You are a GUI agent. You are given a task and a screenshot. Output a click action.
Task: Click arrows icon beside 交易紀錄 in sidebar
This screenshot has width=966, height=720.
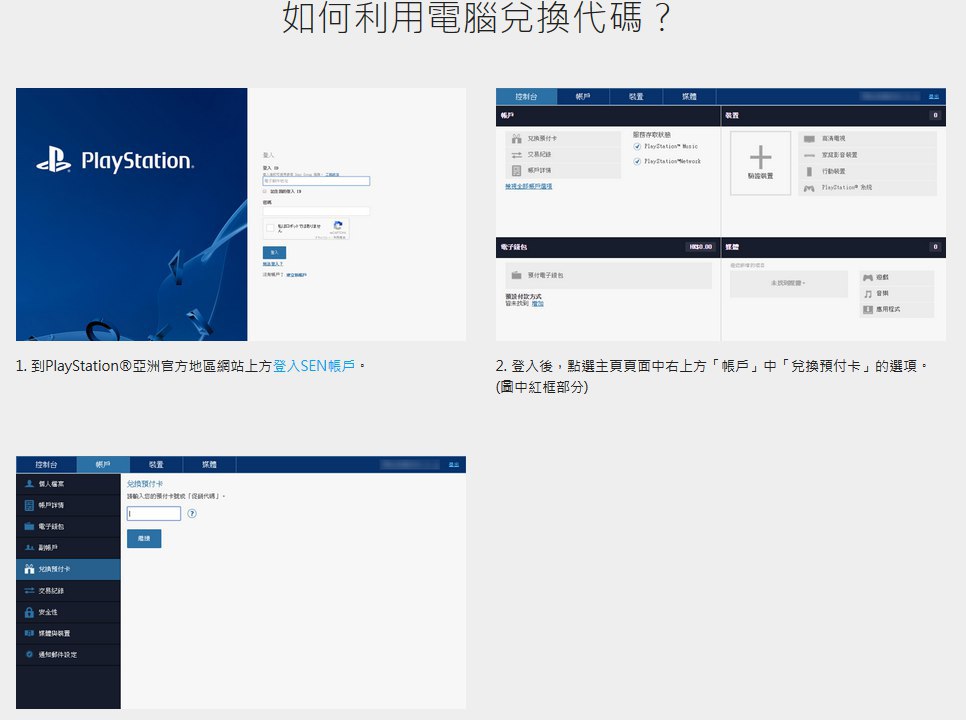pyautogui.click(x=29, y=591)
